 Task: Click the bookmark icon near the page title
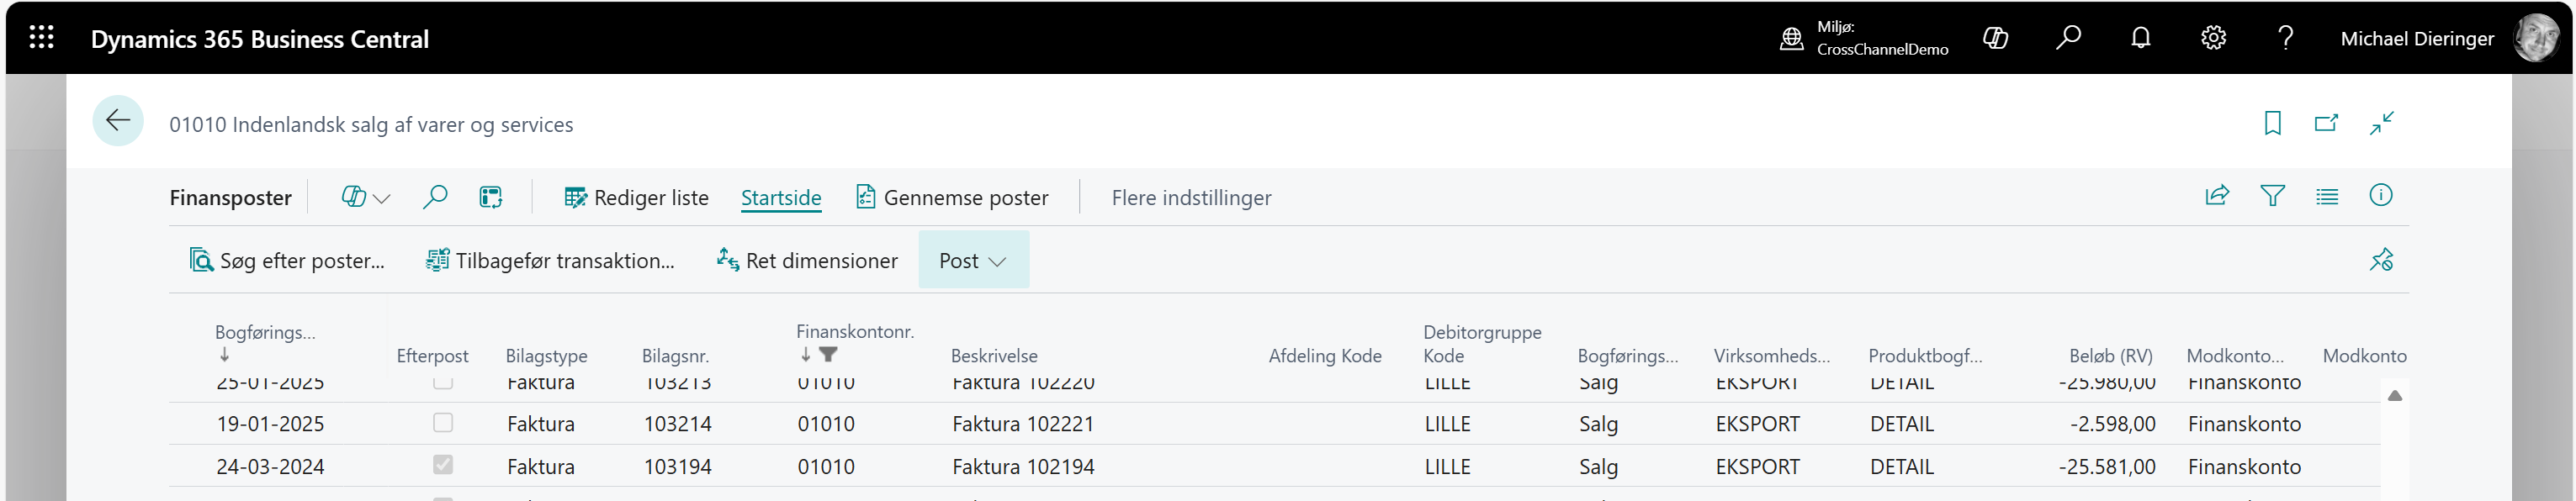[x=2274, y=122]
